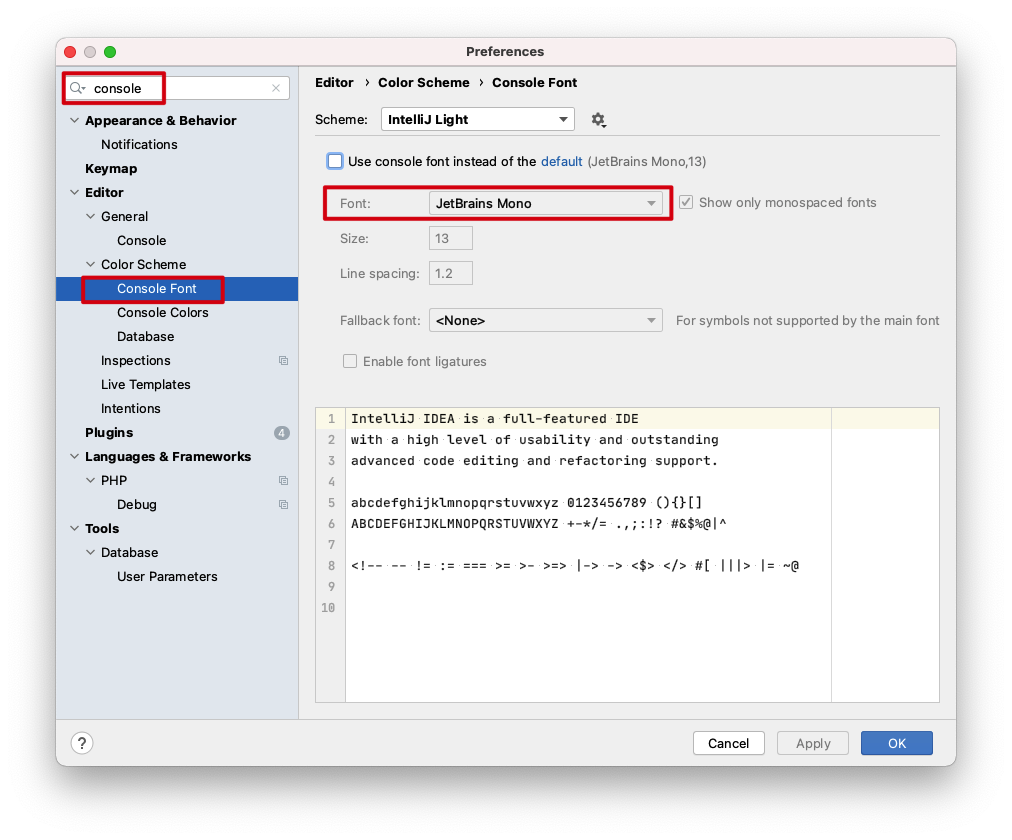
Task: Select Console Colors in the tree
Action: (x=163, y=312)
